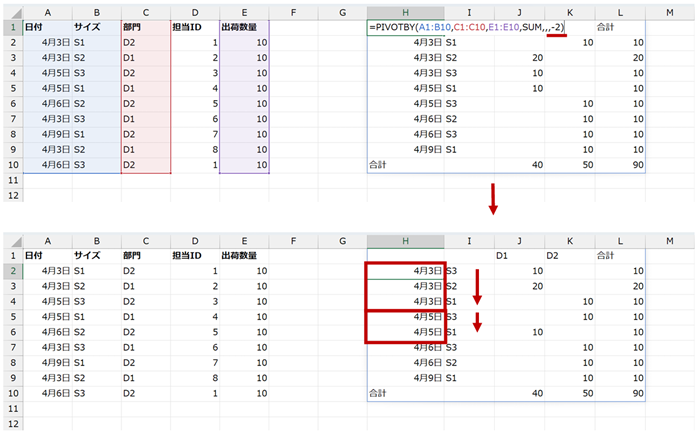Click 合計 row label in lower sheet's row 10

tap(405, 393)
